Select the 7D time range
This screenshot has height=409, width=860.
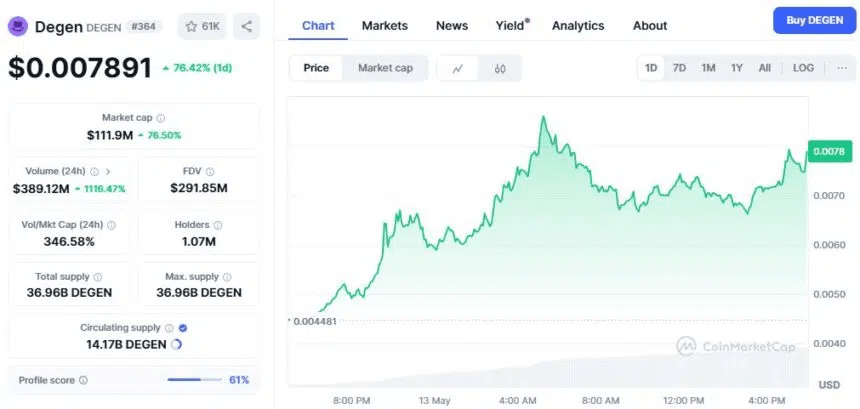pyautogui.click(x=679, y=68)
